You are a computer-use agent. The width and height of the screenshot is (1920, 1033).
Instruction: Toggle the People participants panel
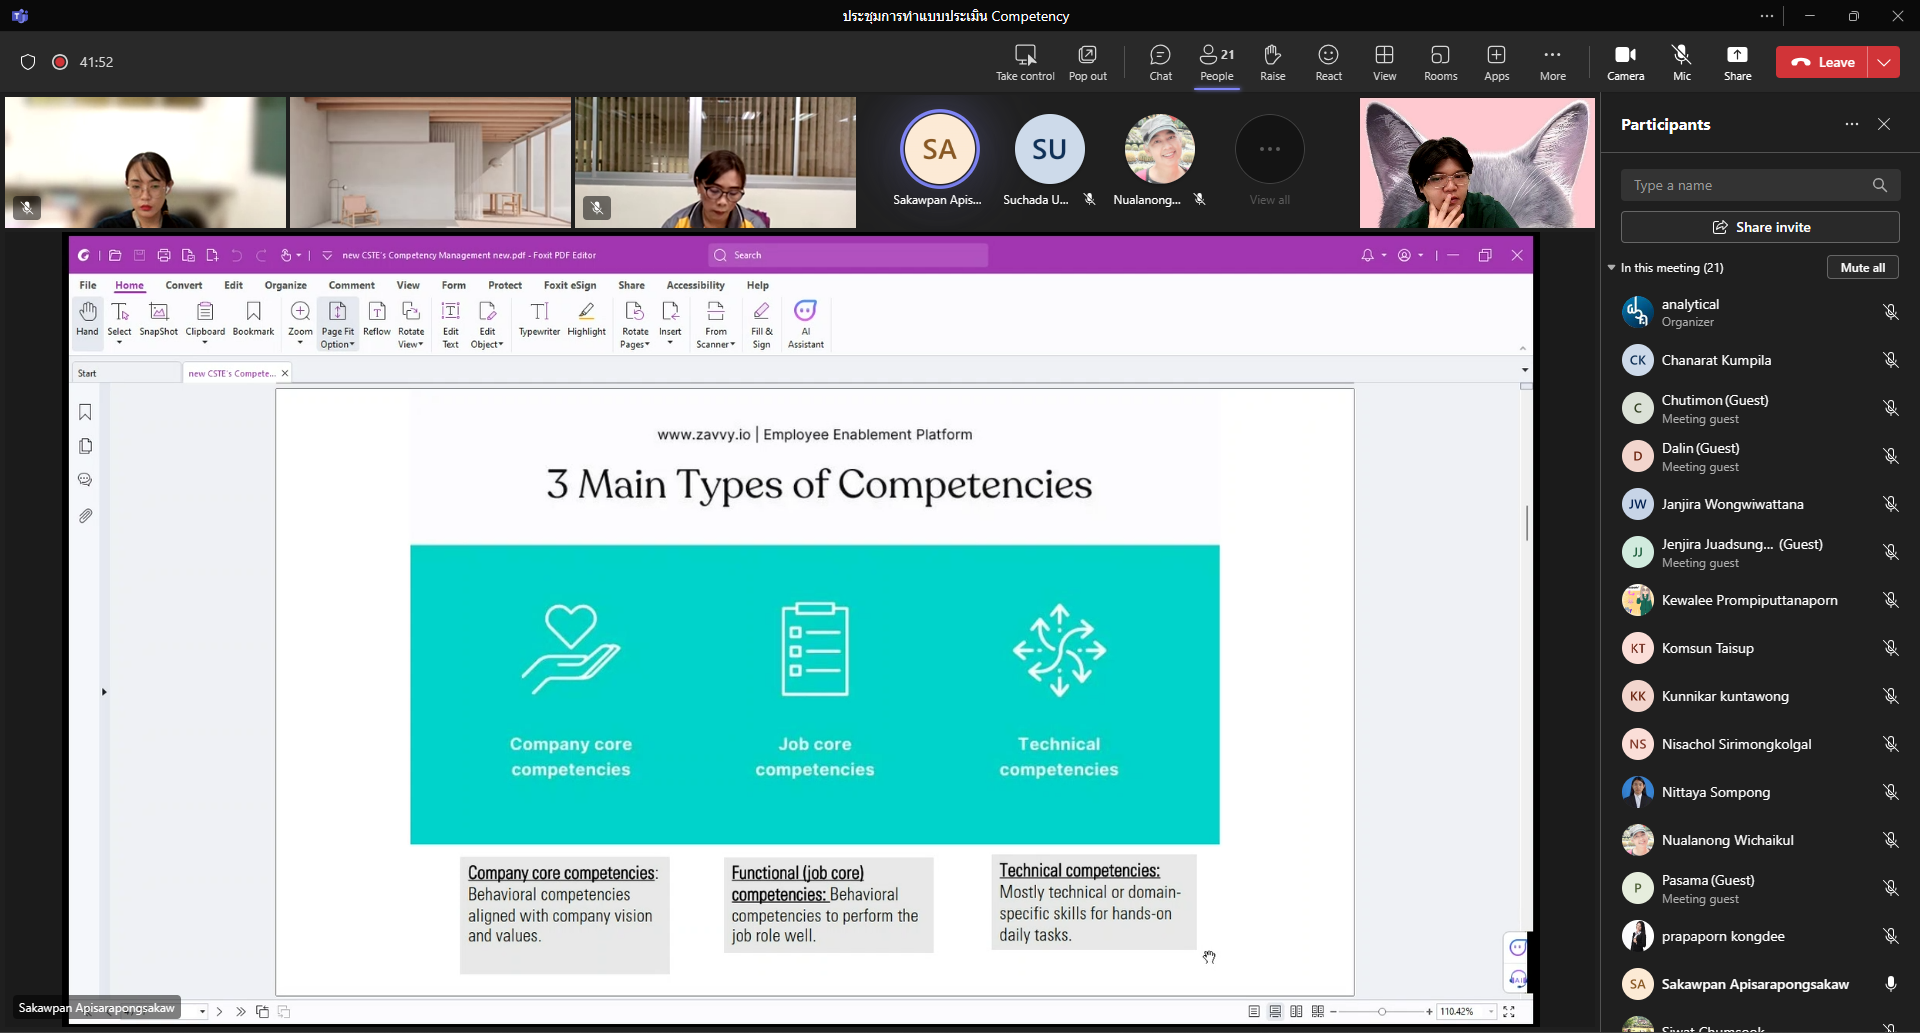1216,62
